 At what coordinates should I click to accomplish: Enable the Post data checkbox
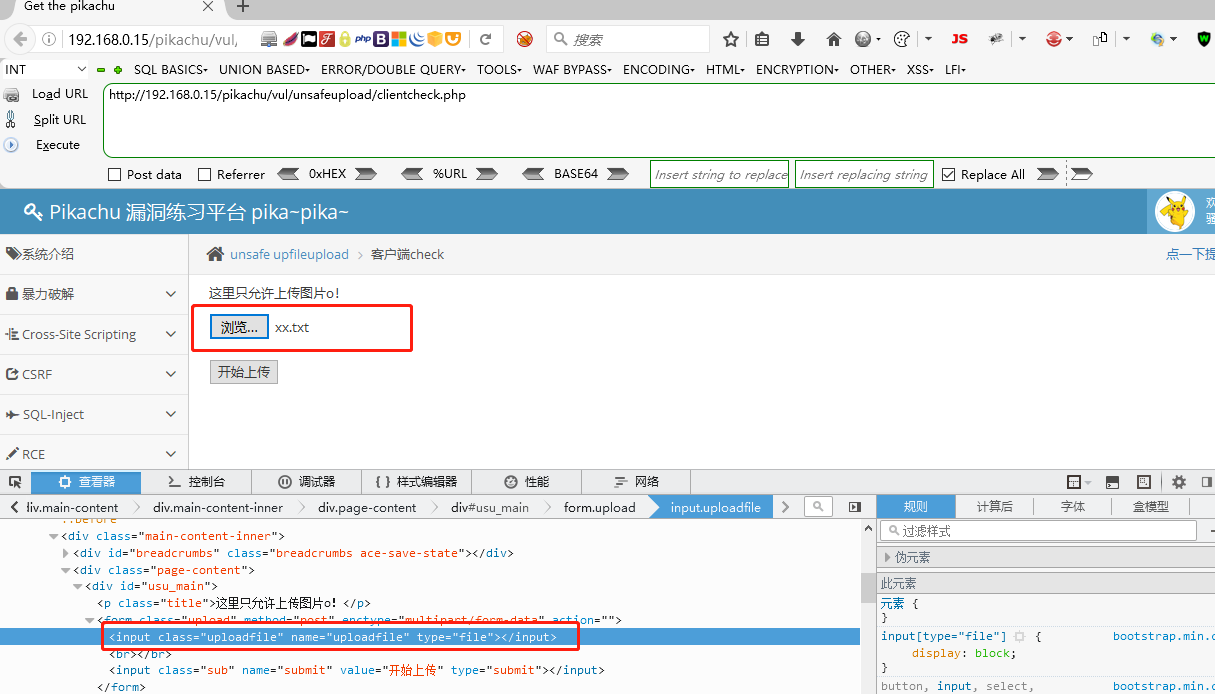(x=114, y=175)
